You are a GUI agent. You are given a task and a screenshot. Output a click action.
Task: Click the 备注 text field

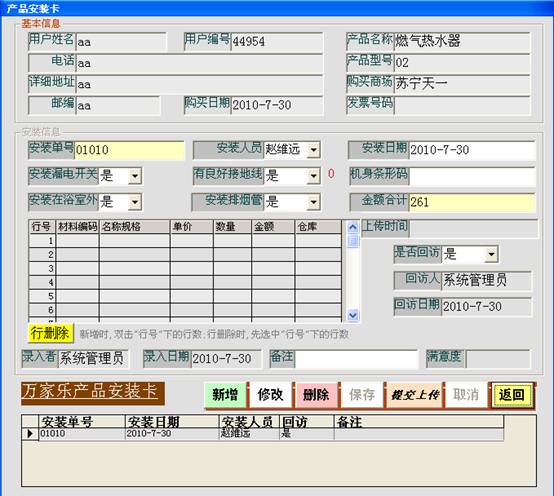356,358
